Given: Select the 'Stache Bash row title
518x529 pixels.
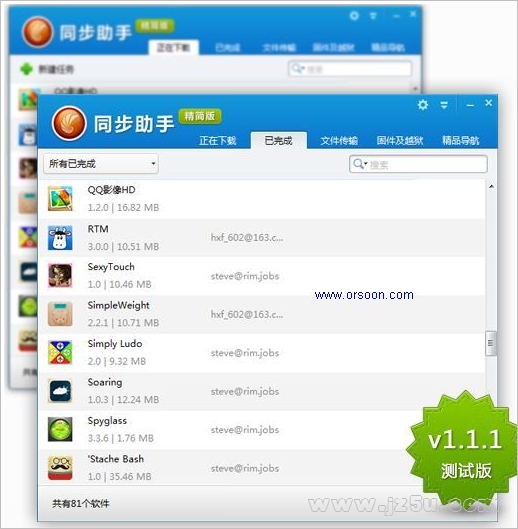Looking at the screenshot, I should [116, 459].
